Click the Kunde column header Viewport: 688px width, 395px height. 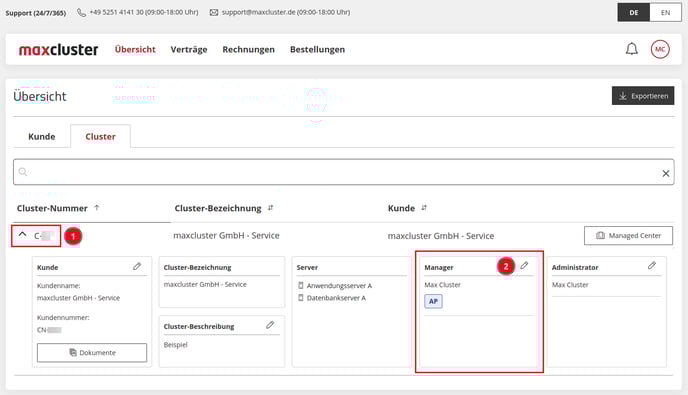click(x=401, y=208)
